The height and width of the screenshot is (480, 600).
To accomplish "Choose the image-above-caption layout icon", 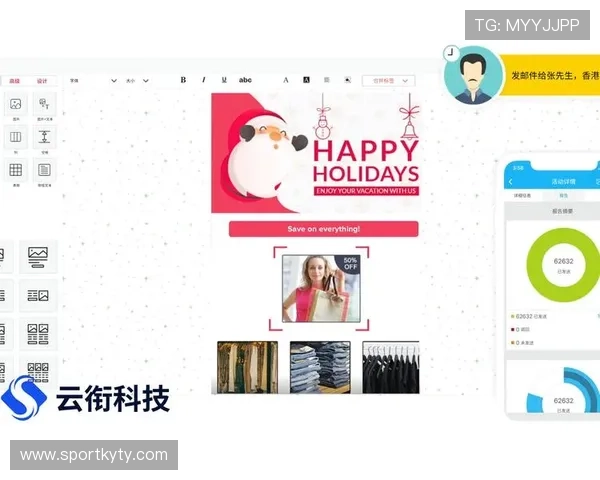I will pos(38,257).
